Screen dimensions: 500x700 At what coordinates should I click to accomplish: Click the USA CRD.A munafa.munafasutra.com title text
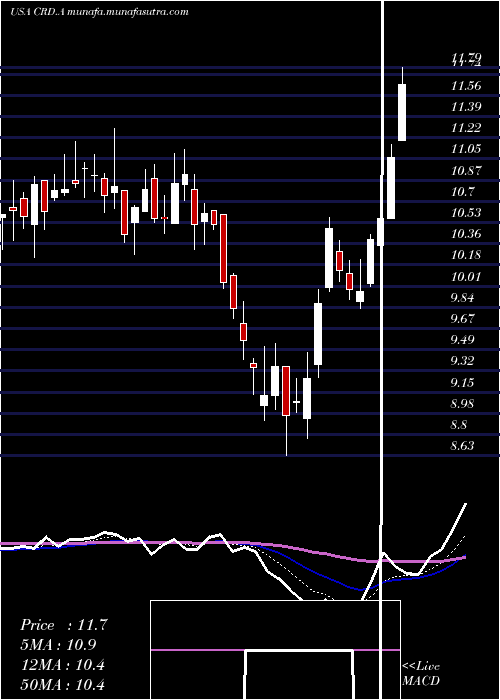click(x=99, y=12)
